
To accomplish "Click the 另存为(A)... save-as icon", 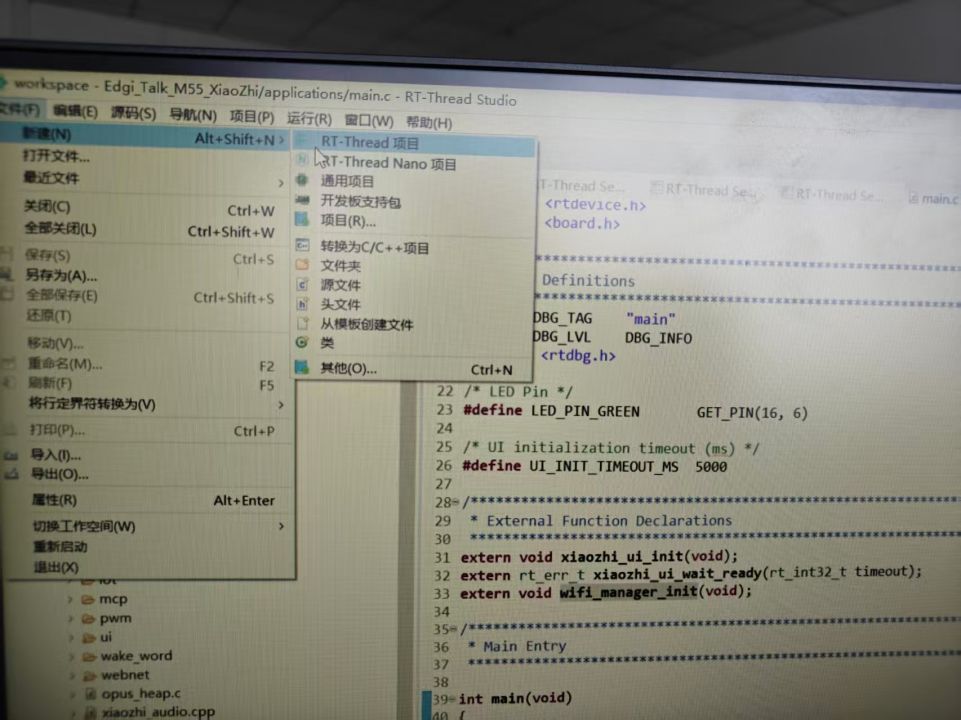I will click(7, 275).
